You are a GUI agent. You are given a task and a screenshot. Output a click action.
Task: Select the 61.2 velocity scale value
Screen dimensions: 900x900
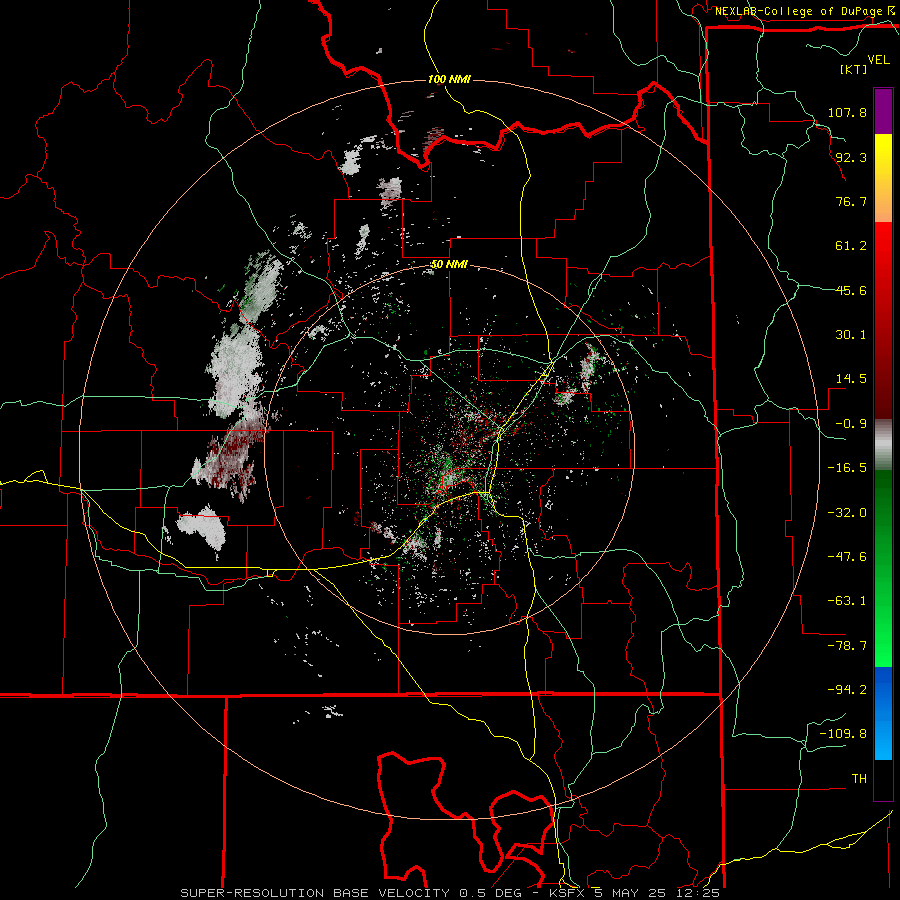point(851,246)
